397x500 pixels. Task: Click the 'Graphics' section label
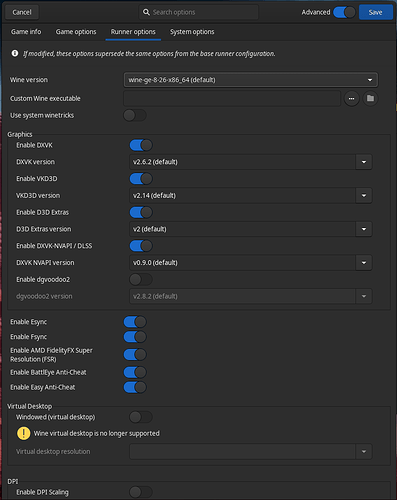[x=20, y=134]
